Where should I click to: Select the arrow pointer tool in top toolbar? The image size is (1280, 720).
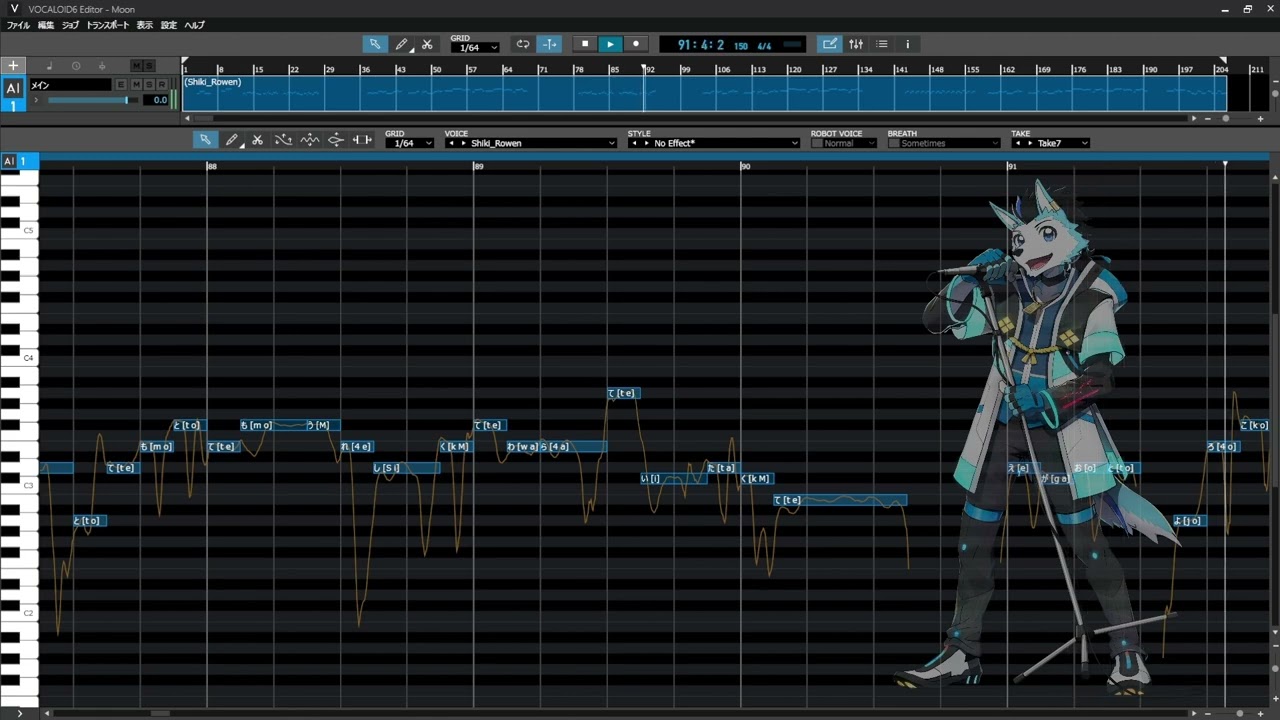(375, 44)
